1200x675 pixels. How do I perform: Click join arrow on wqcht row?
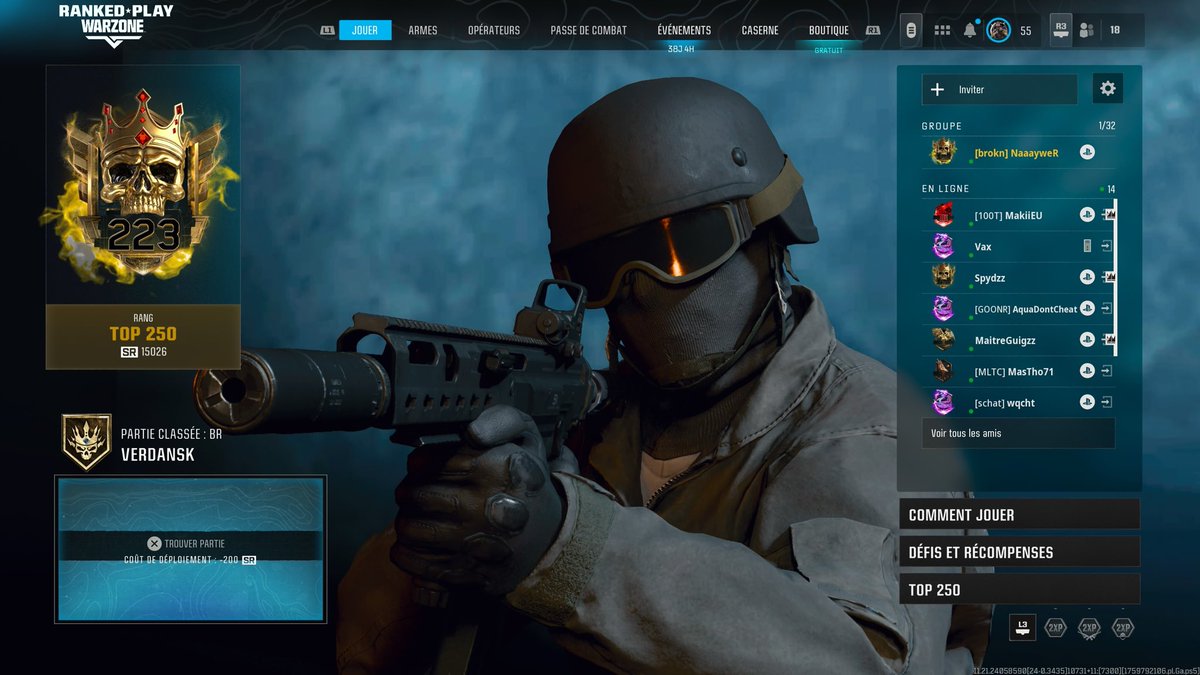1107,402
